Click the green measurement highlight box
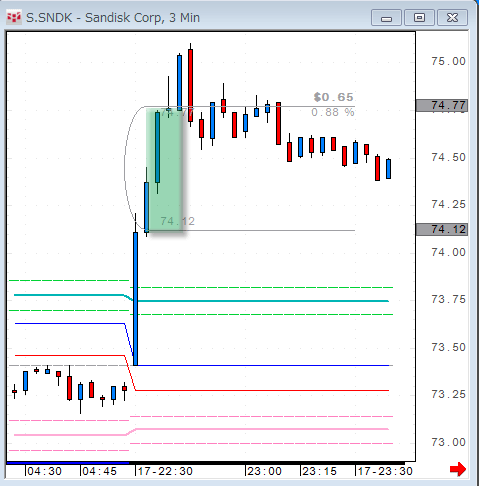The image size is (479, 486). pos(164,170)
